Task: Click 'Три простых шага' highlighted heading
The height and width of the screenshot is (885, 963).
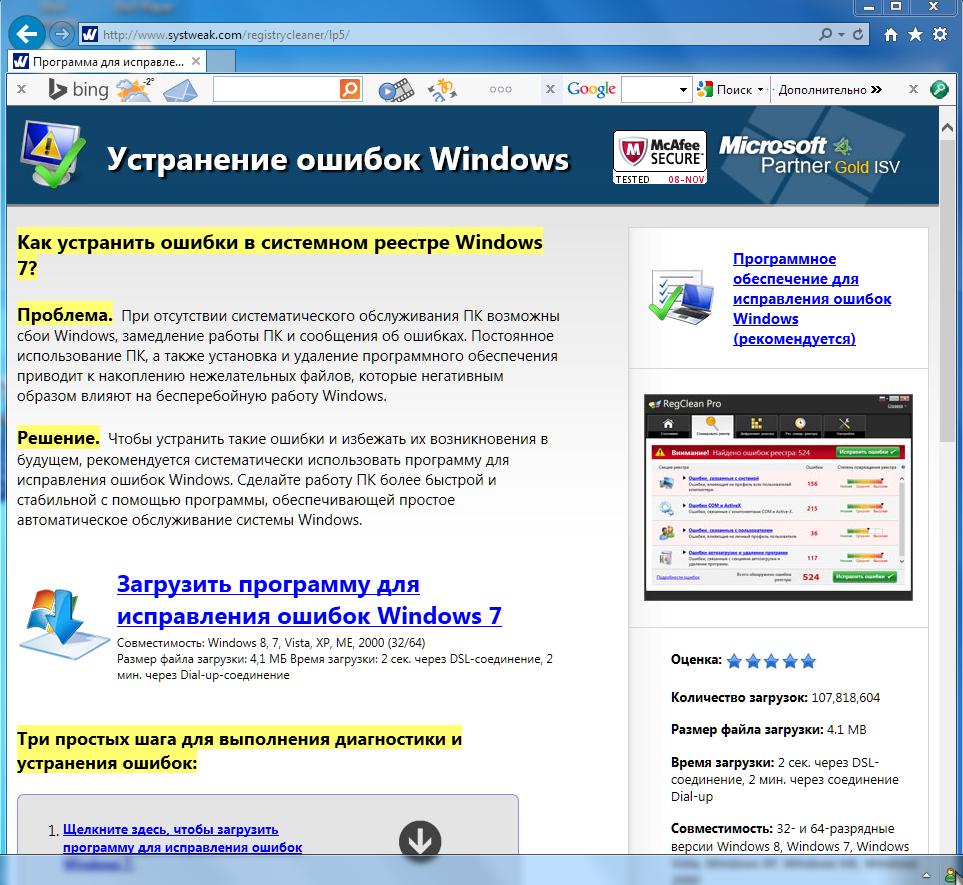Action: 239,750
